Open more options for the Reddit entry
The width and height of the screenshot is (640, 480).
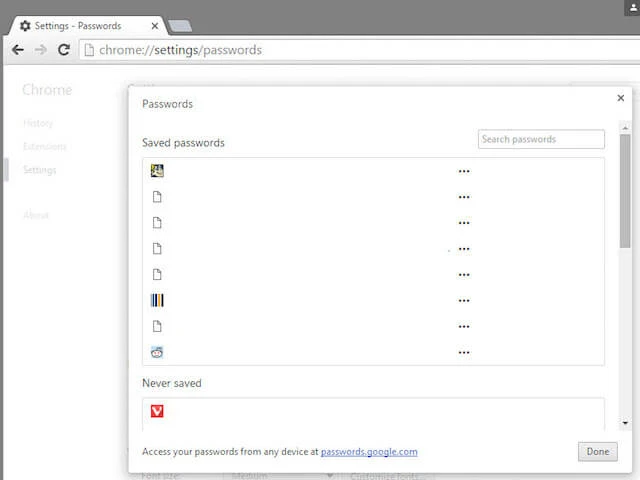coord(464,352)
